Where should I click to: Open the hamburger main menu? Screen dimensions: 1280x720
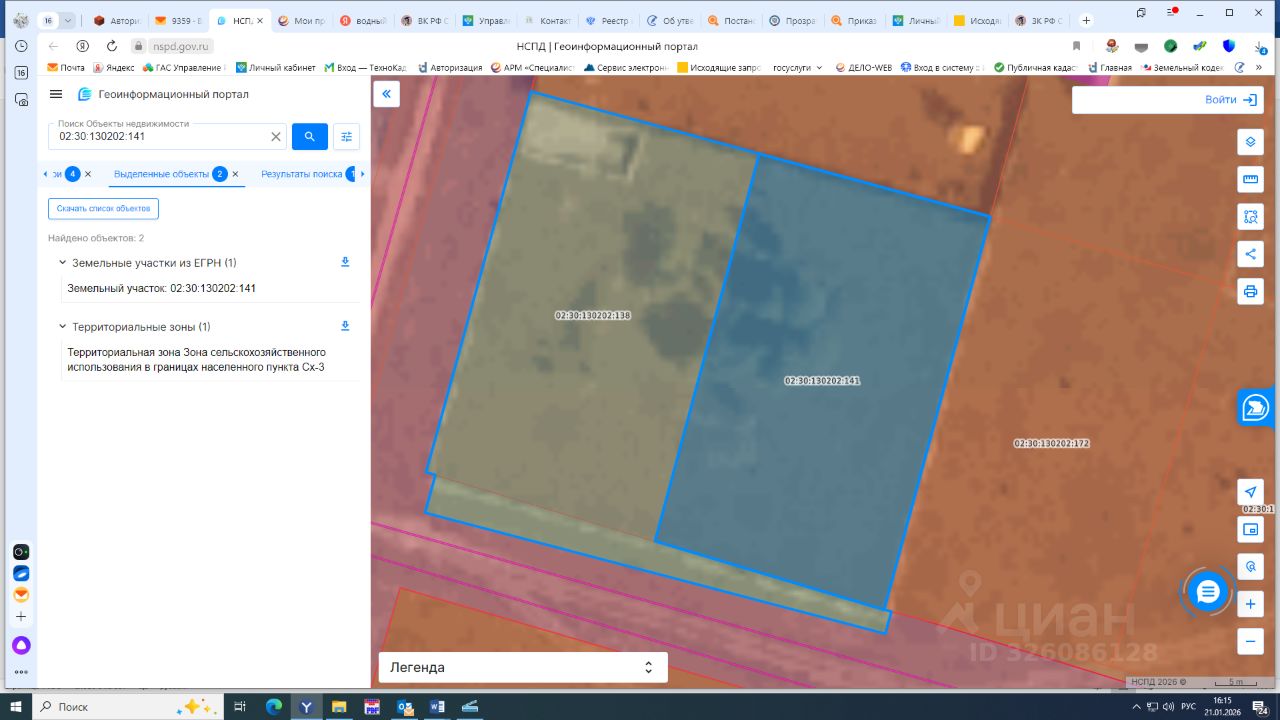[x=56, y=94]
